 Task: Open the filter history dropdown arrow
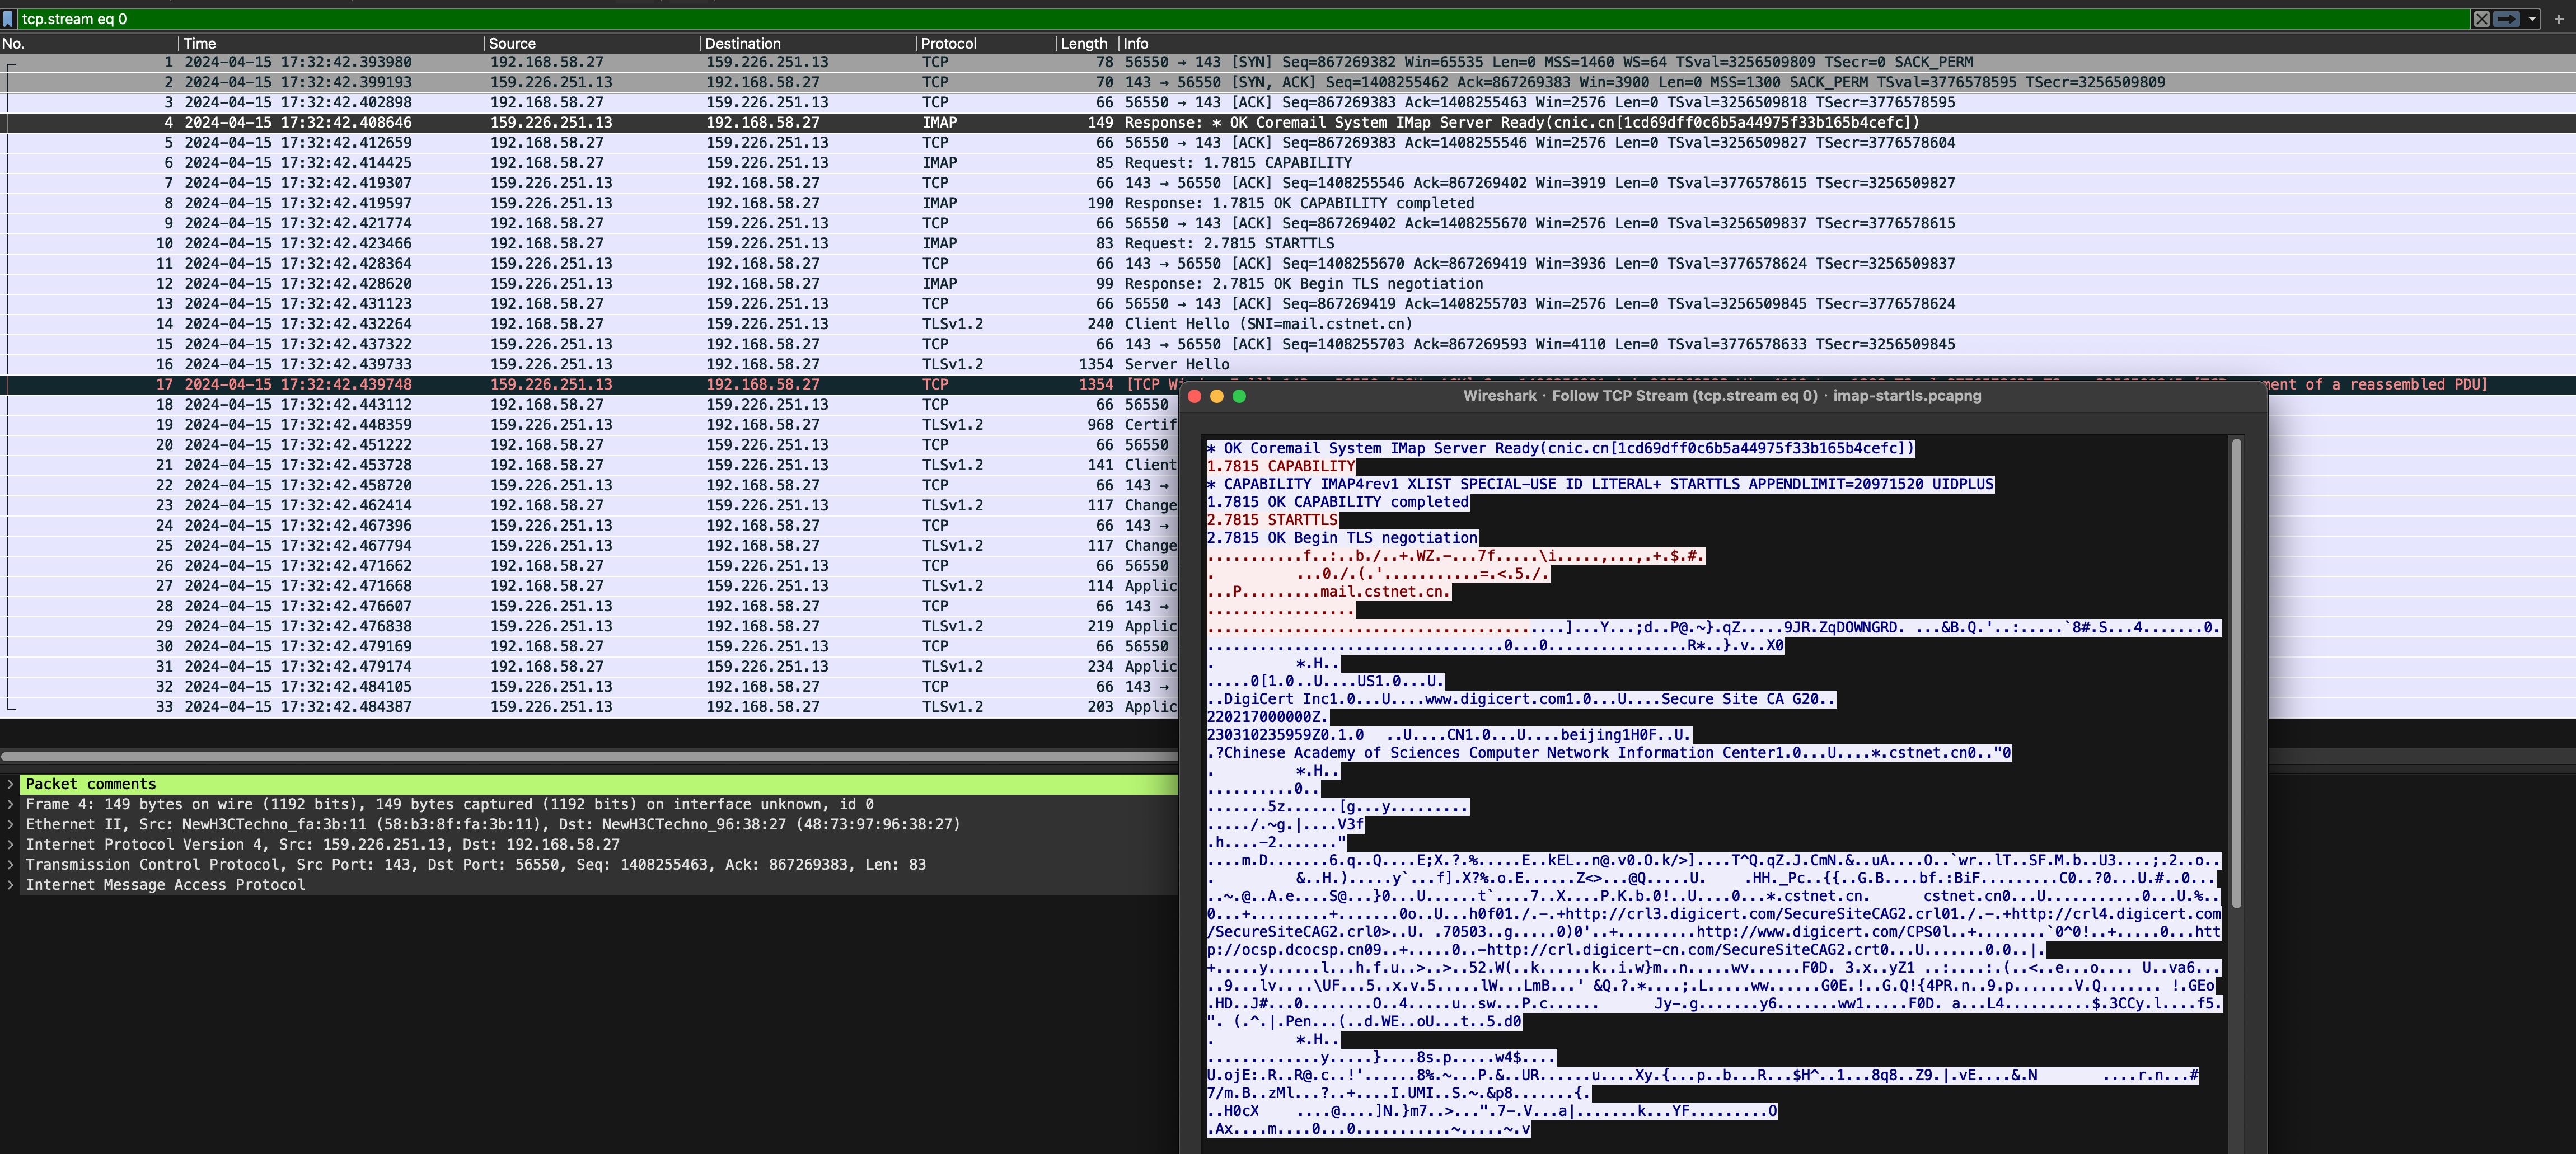click(x=2531, y=19)
